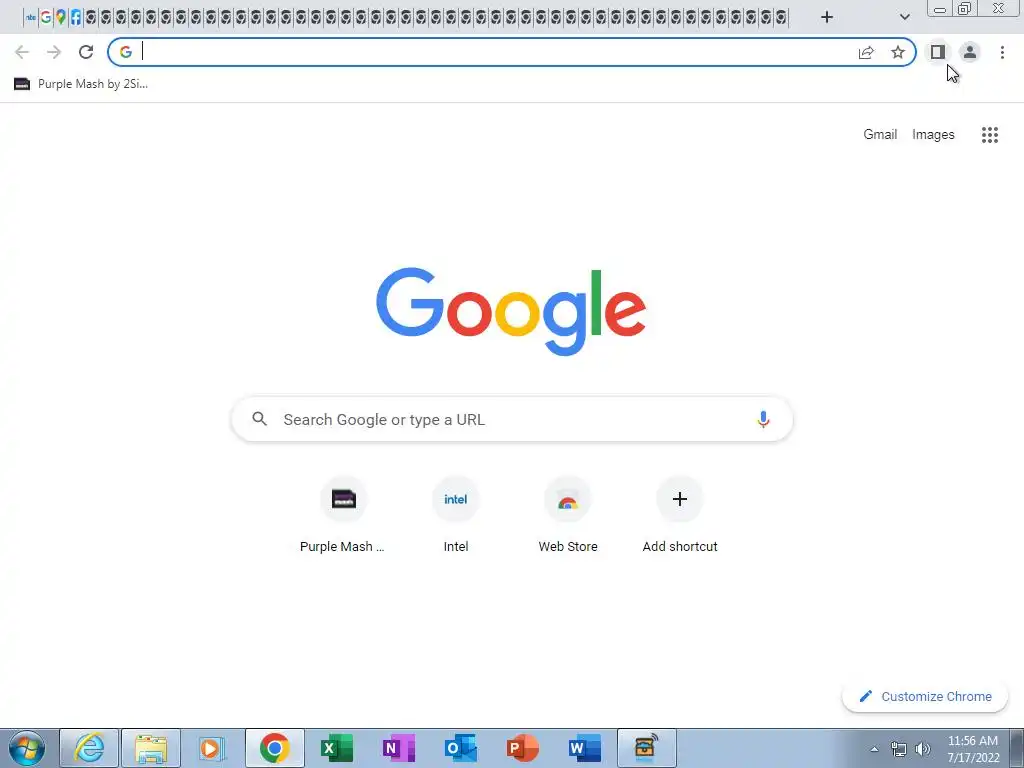Minimize the Chrome window
Screen dimensions: 1024x768
tap(940, 9)
